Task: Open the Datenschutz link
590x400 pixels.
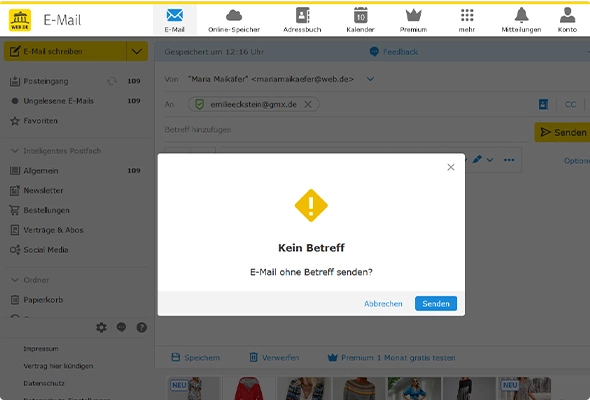Action: [x=44, y=383]
